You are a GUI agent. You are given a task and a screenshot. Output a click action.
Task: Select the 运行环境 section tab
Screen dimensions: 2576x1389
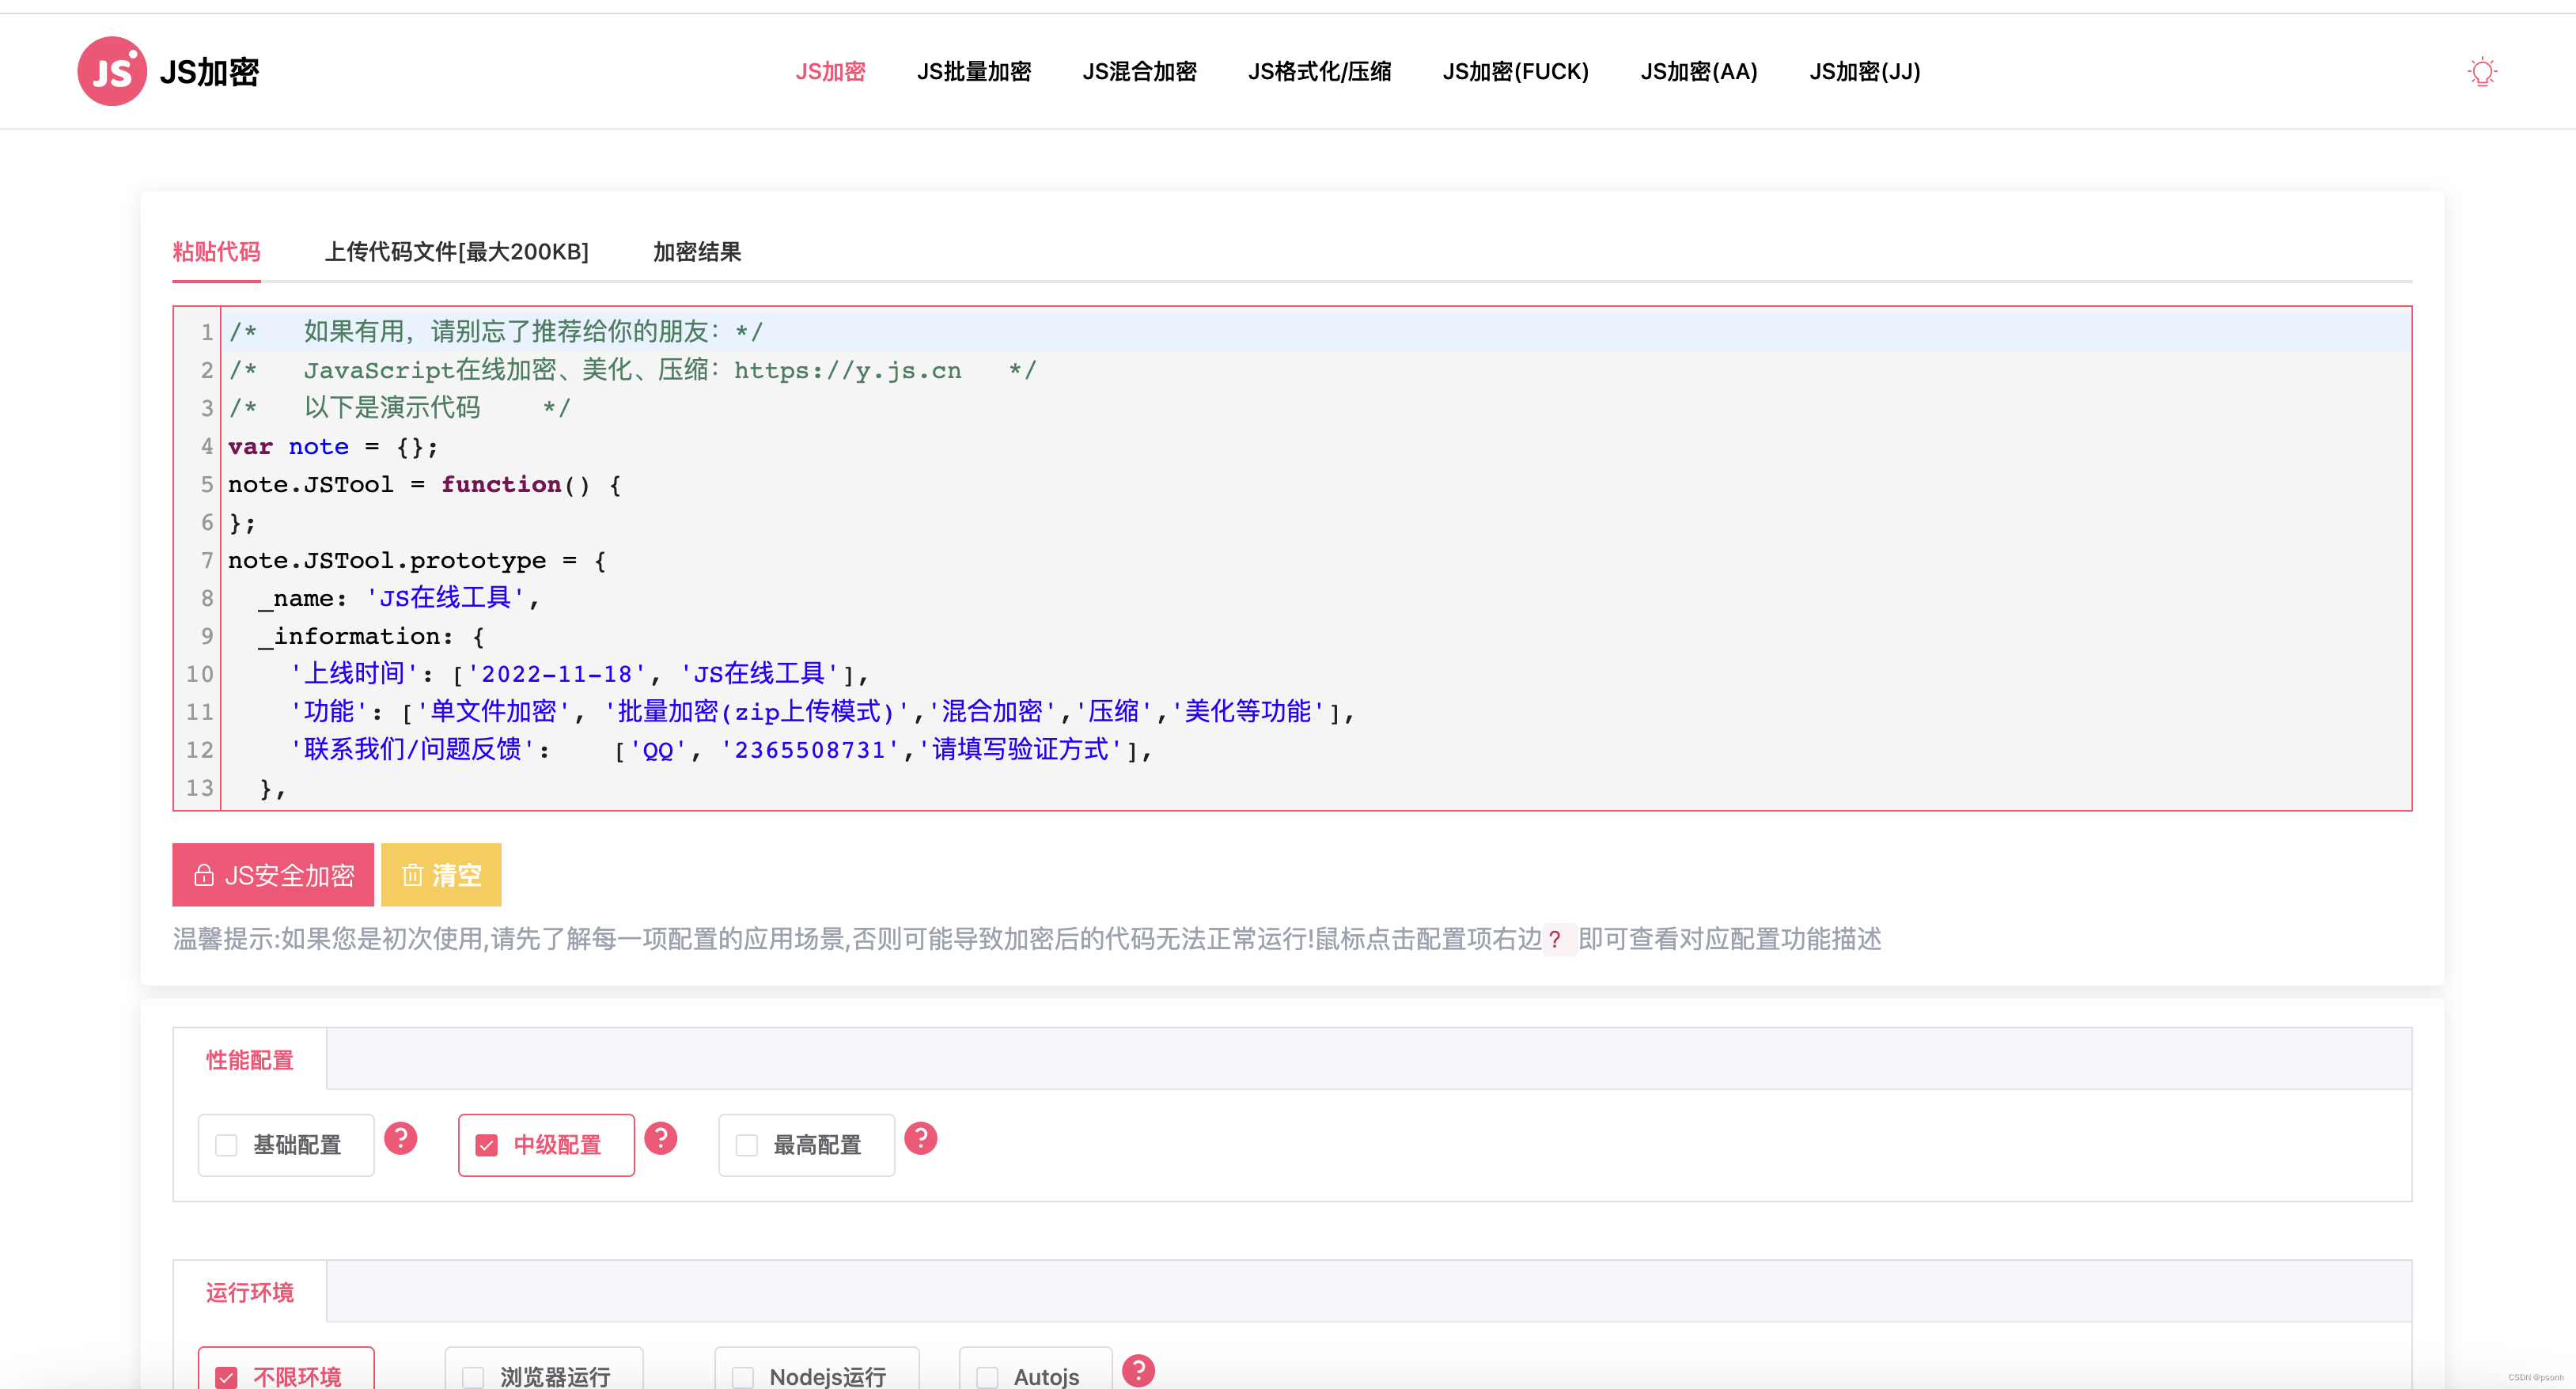250,1292
